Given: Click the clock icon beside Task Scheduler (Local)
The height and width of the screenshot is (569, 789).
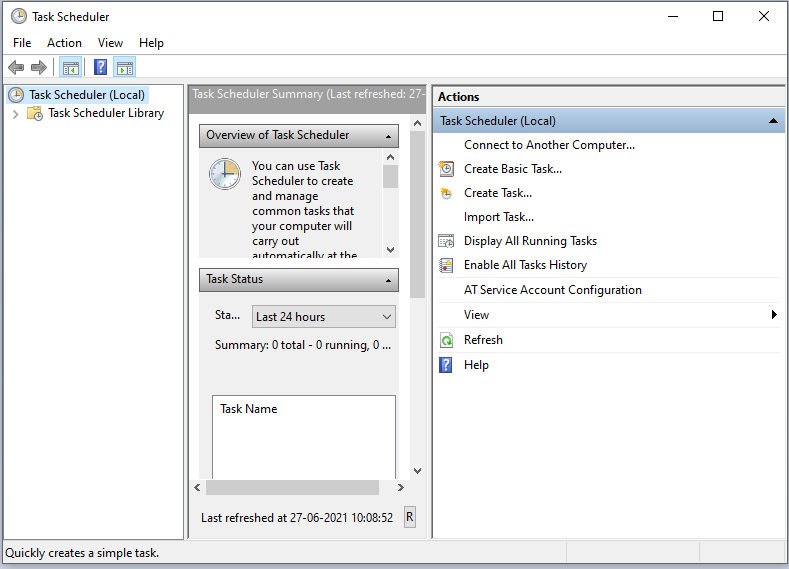Looking at the screenshot, I should [16, 95].
